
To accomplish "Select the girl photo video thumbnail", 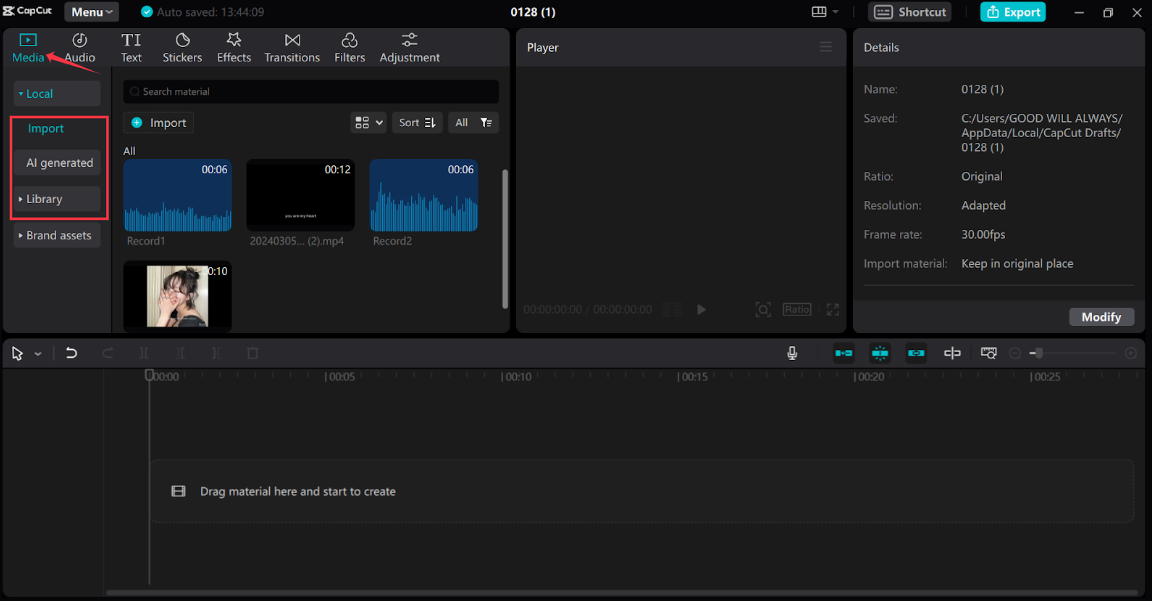I will (x=178, y=296).
